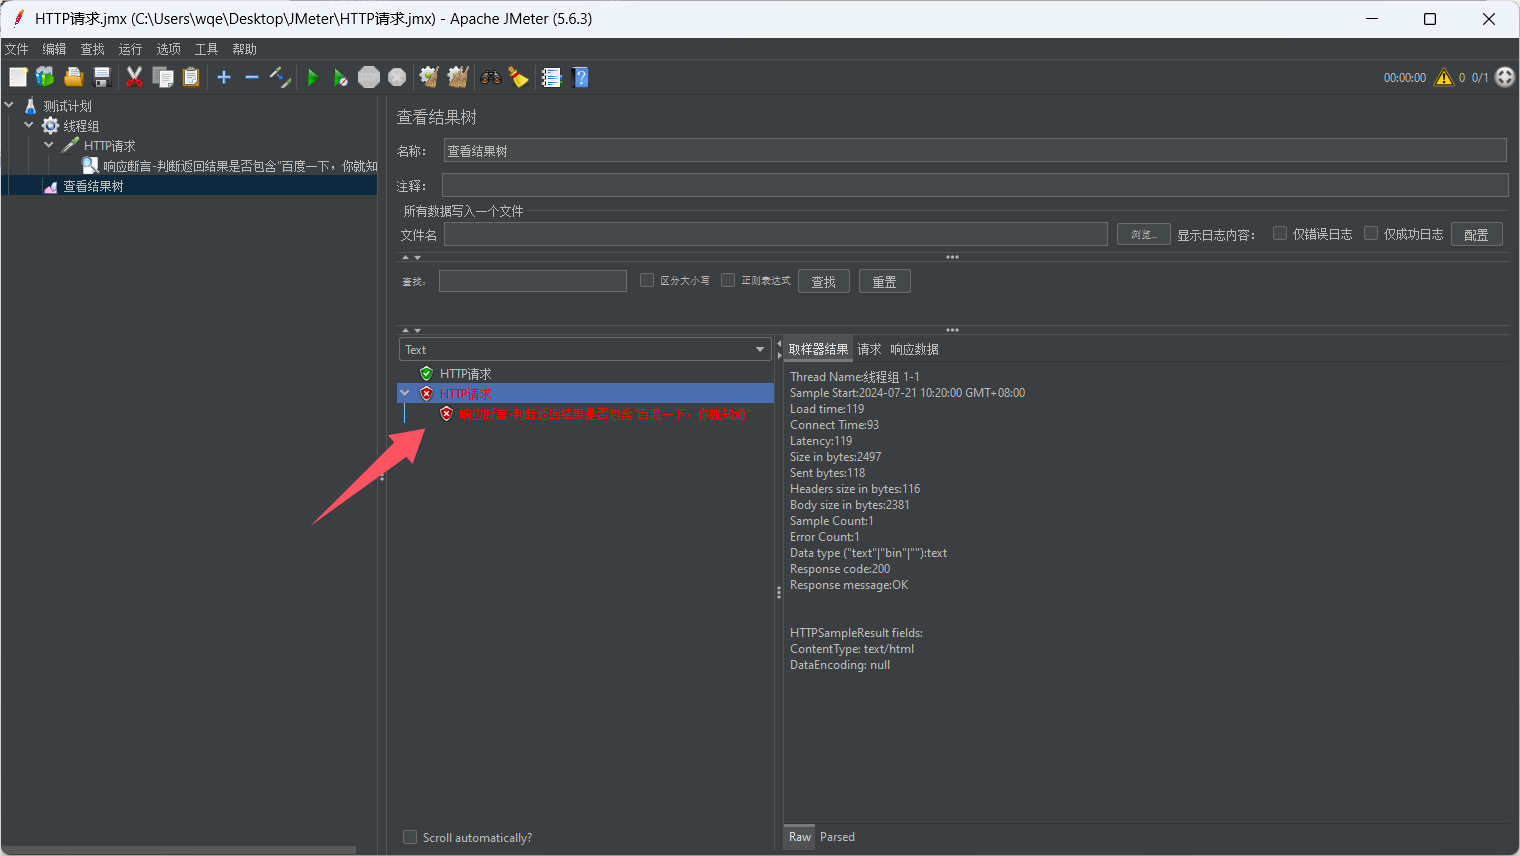
Task: Open the Text renderer dropdown
Action: click(585, 349)
